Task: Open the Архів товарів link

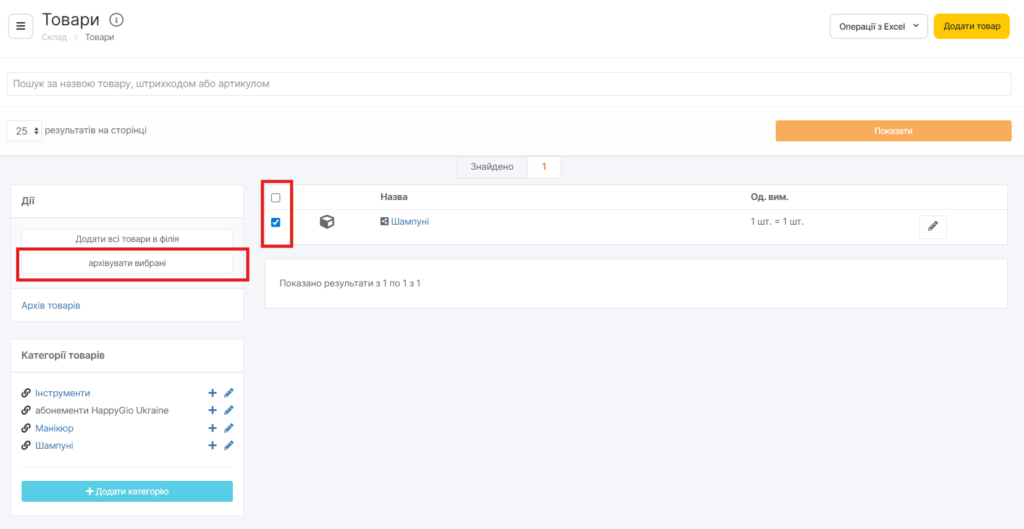Action: coord(51,305)
